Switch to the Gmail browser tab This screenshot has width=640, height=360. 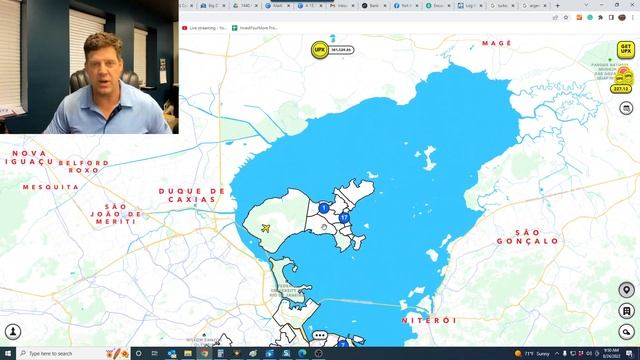pos(342,6)
